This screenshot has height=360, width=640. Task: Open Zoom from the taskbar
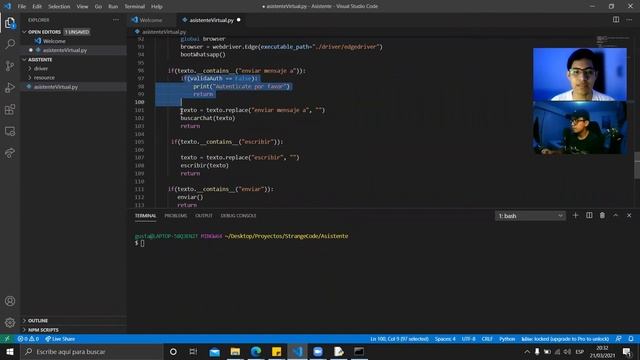tap(318, 351)
